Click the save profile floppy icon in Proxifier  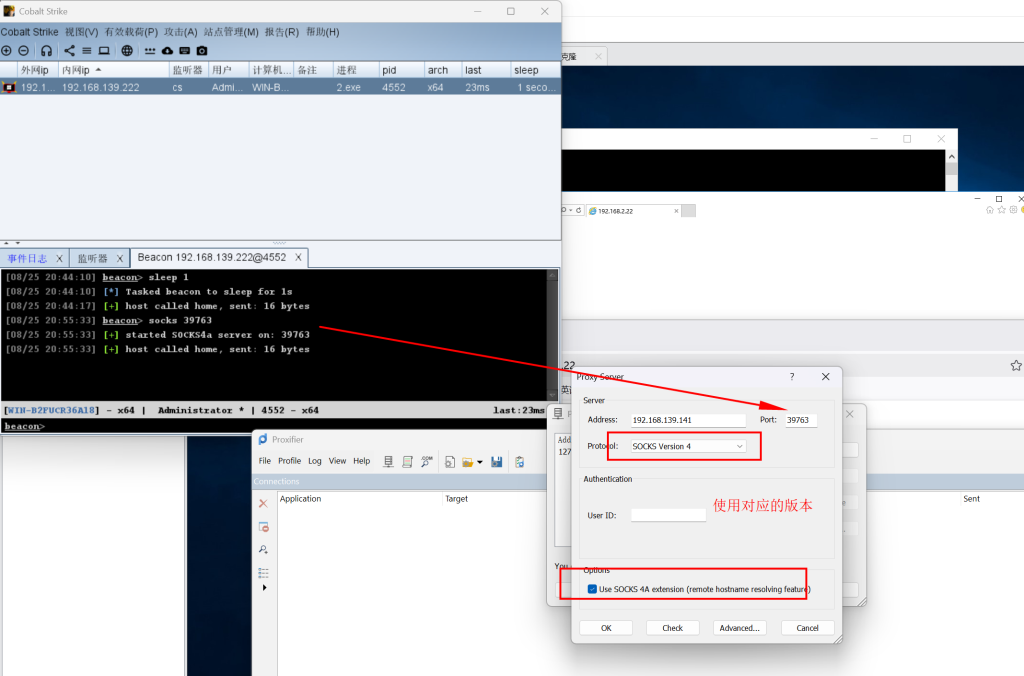click(497, 462)
